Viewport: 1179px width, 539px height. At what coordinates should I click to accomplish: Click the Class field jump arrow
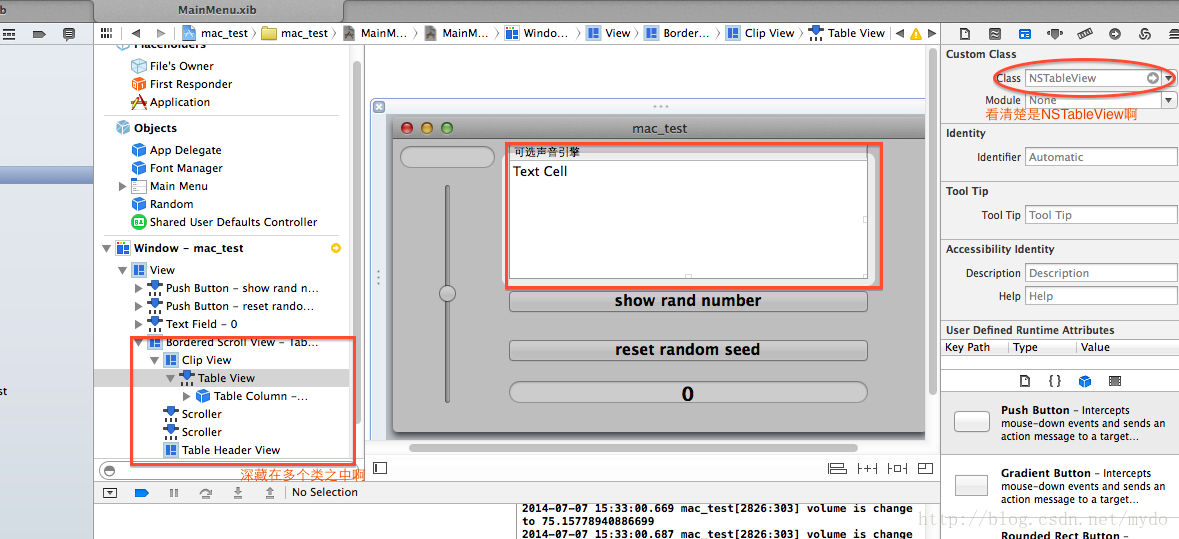point(1153,78)
